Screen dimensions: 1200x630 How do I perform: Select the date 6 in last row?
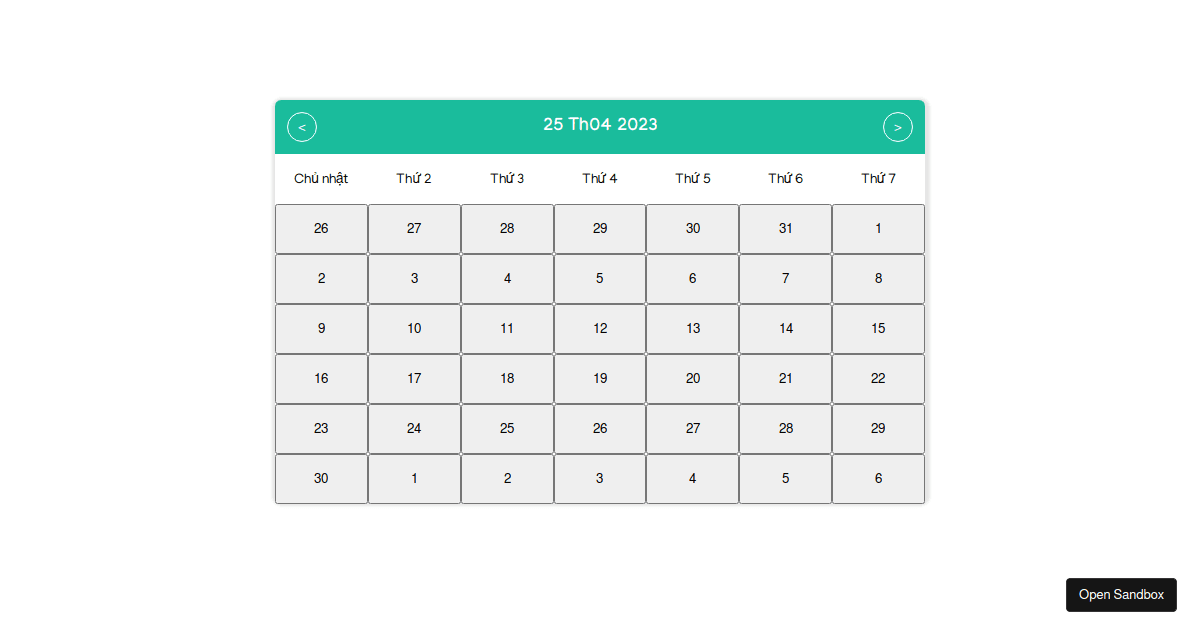[x=878, y=478]
